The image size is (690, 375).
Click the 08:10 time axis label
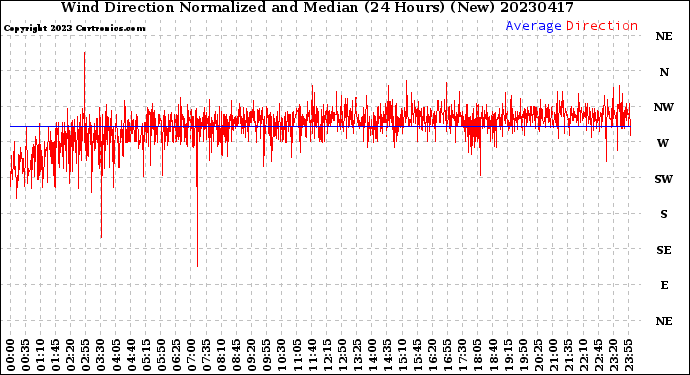pos(222,355)
